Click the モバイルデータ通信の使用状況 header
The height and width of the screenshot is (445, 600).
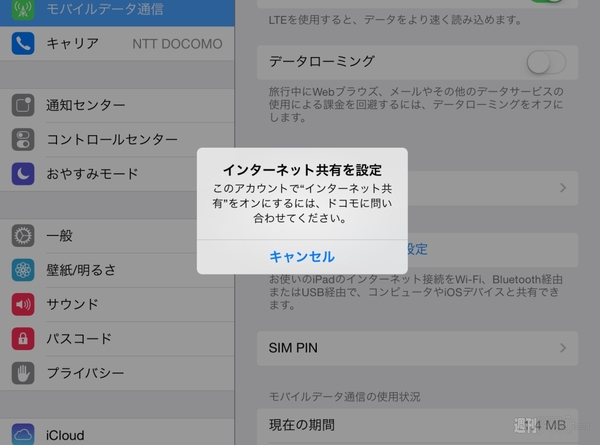[344, 397]
